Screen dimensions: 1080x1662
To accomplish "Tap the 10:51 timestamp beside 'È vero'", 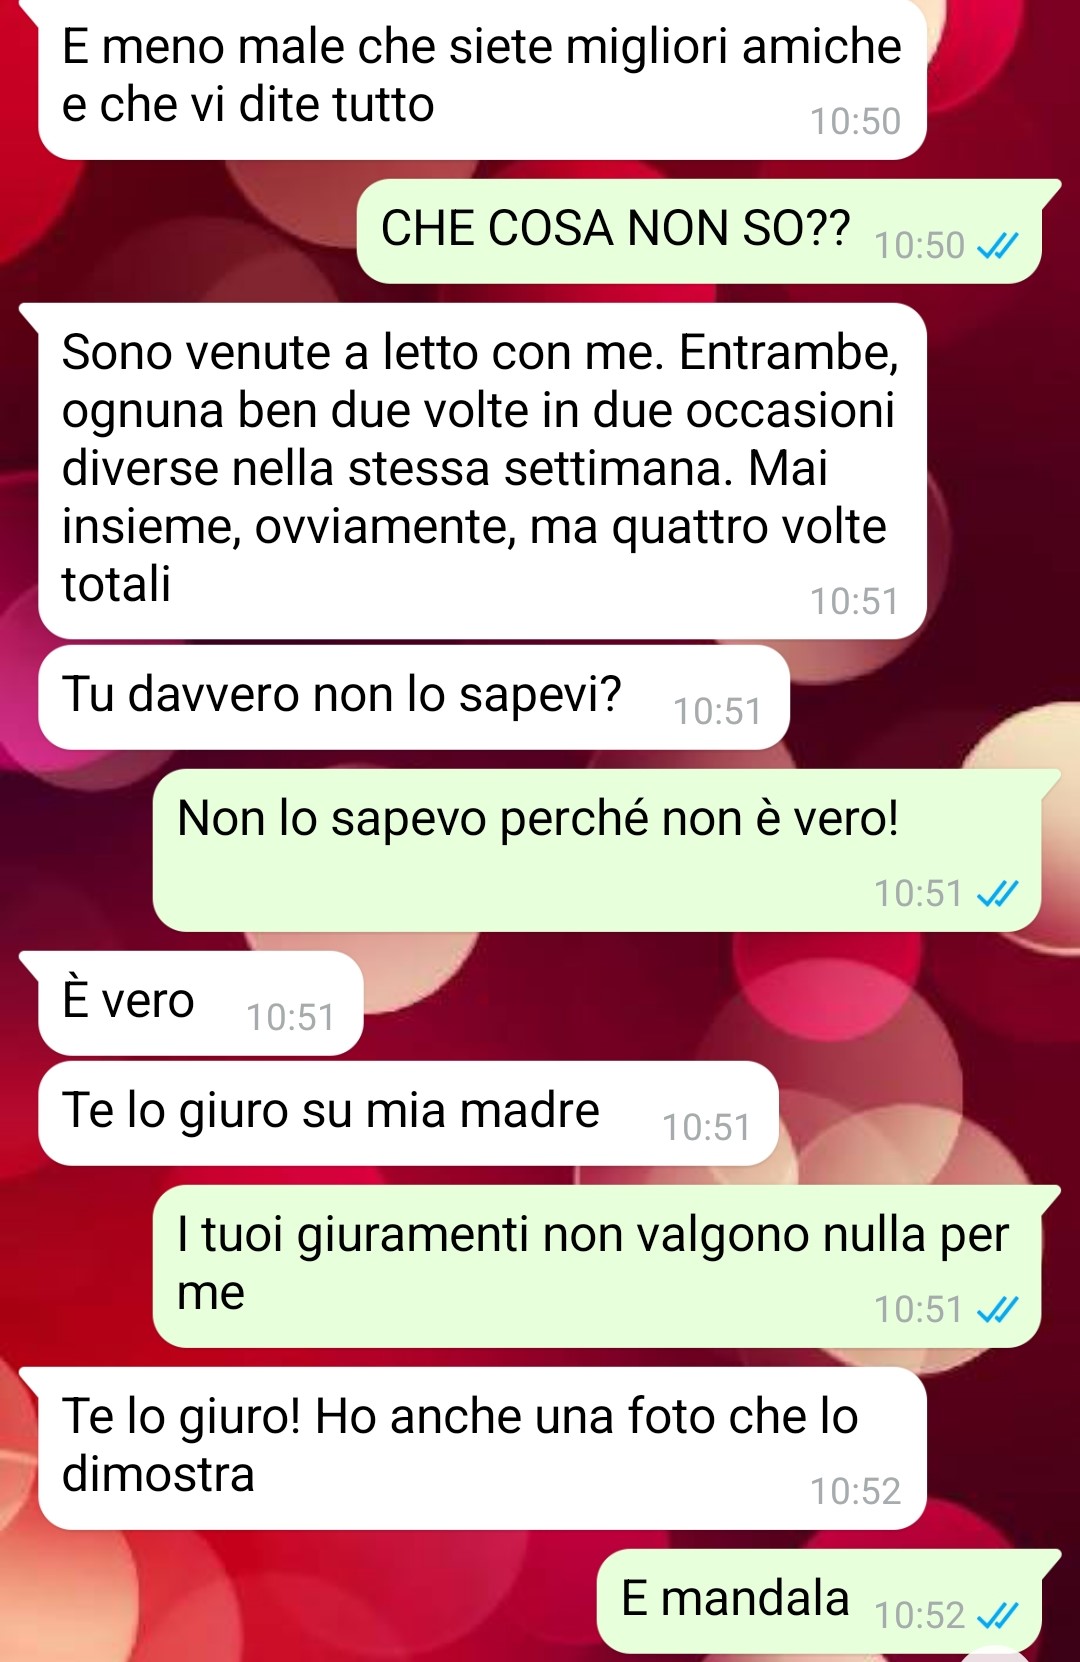I will tap(291, 1017).
